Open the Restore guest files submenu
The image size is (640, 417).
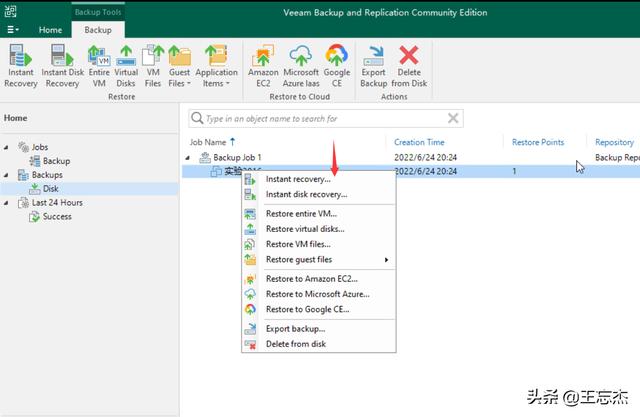point(319,260)
